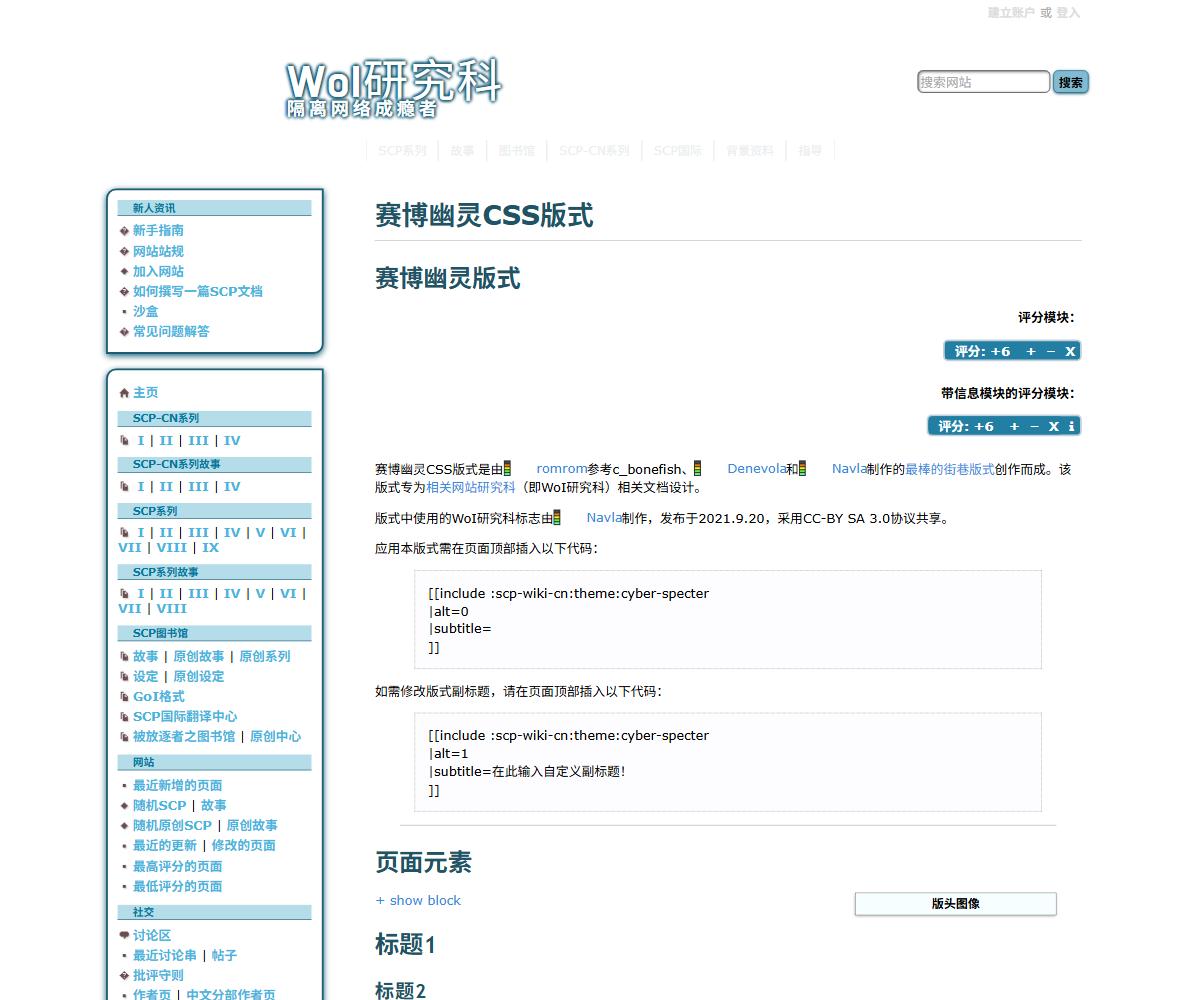Select the 版头图像 tab box
Viewport: 1200px width, 1000px height.
point(955,904)
